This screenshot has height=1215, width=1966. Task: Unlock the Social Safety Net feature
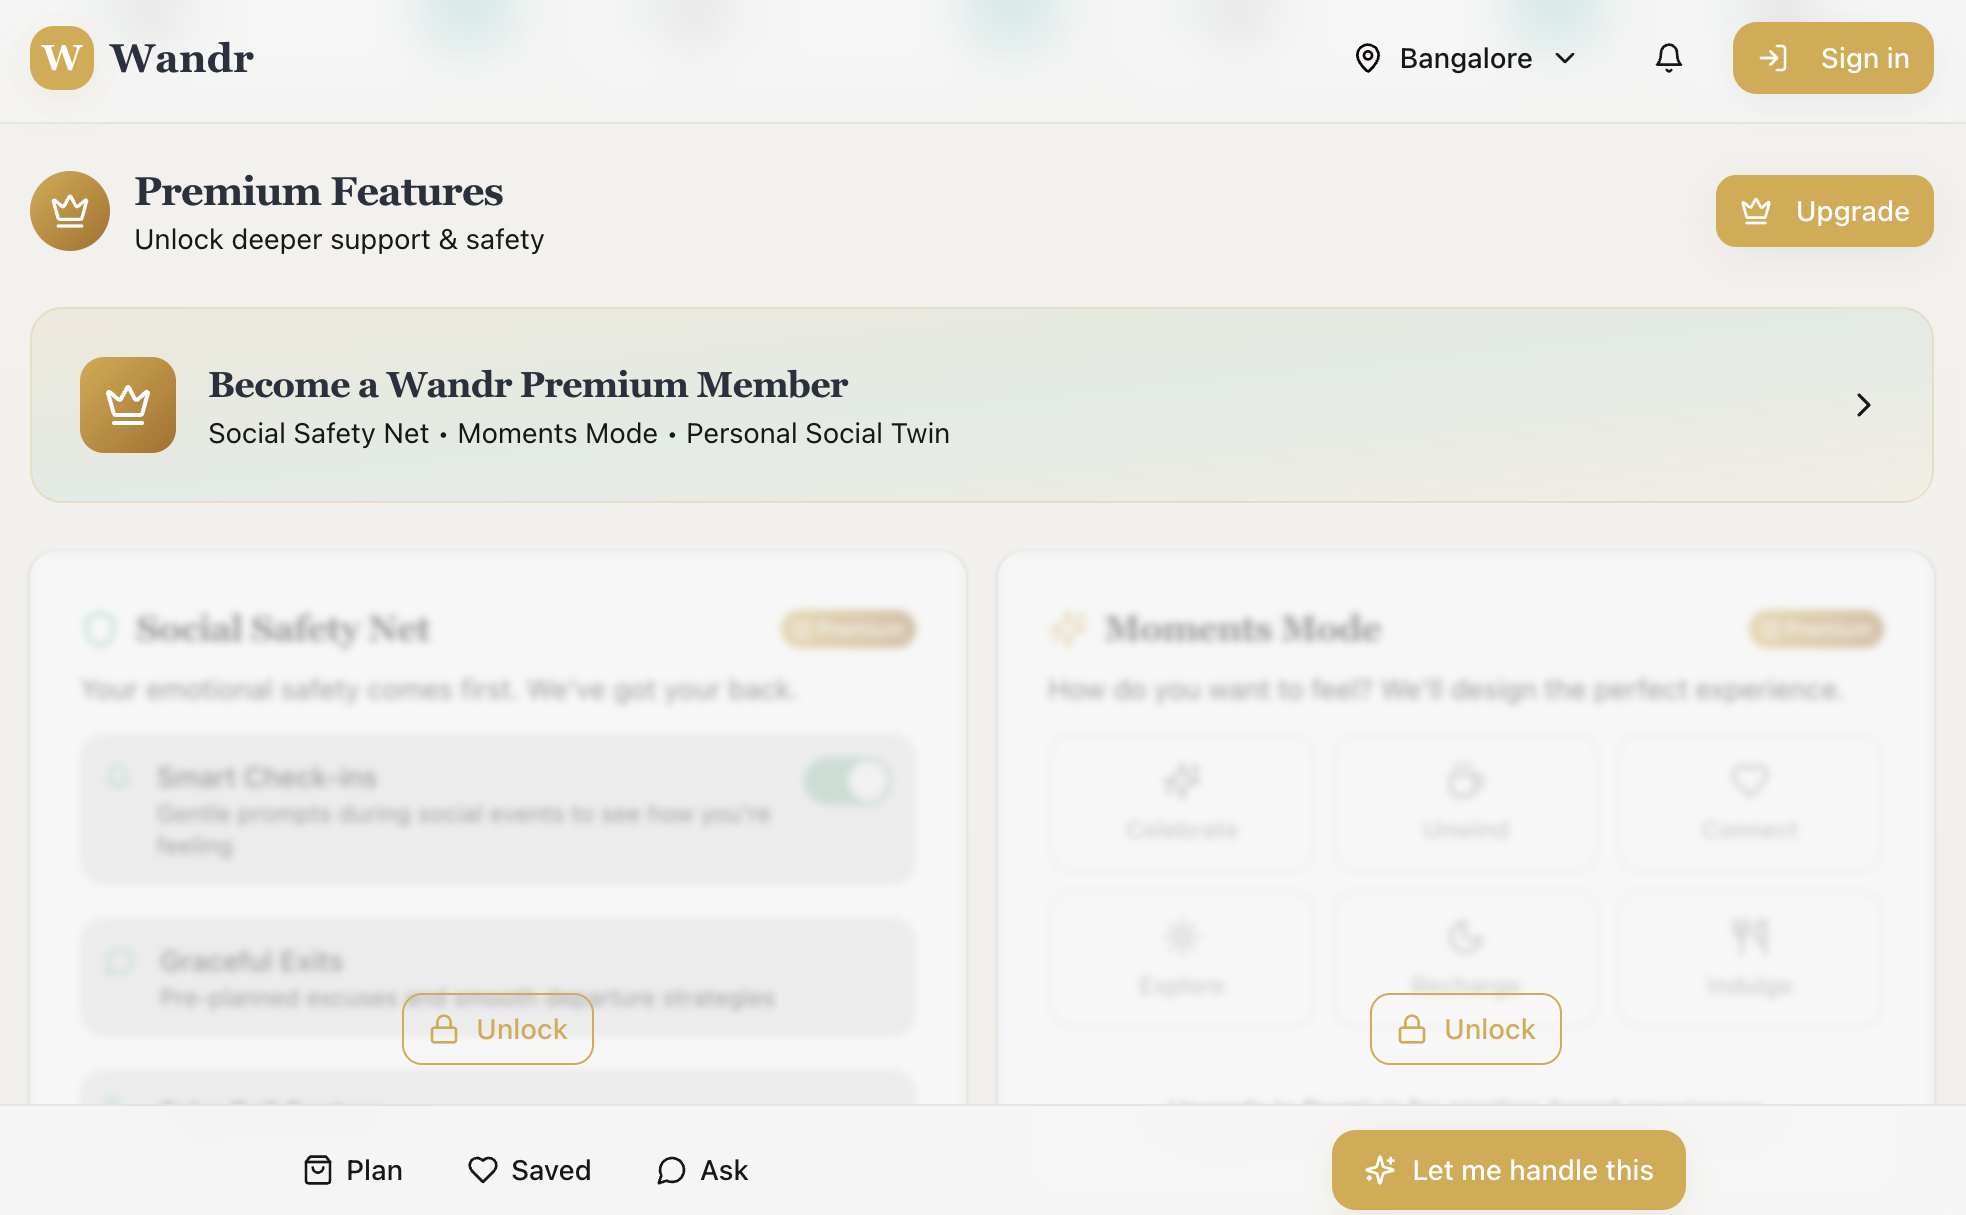497,1029
